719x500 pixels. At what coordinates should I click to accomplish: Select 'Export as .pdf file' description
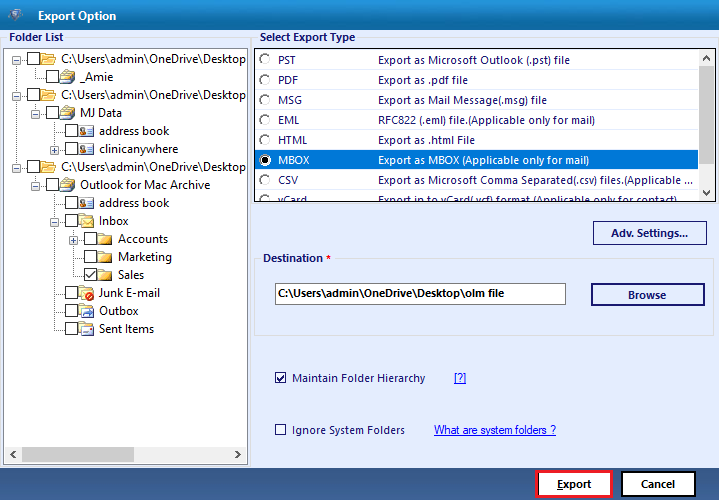423,80
